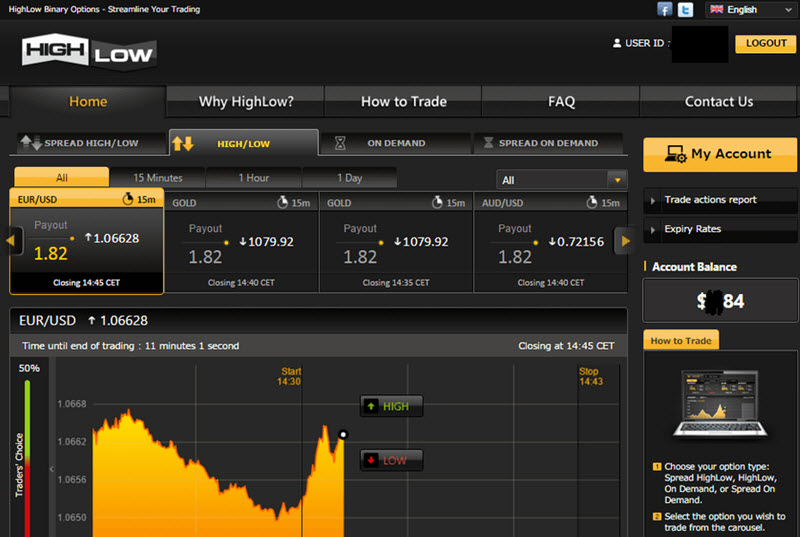Click the Stop 14:43 chart marker
Image resolution: width=800 pixels, height=537 pixels.
pos(590,376)
